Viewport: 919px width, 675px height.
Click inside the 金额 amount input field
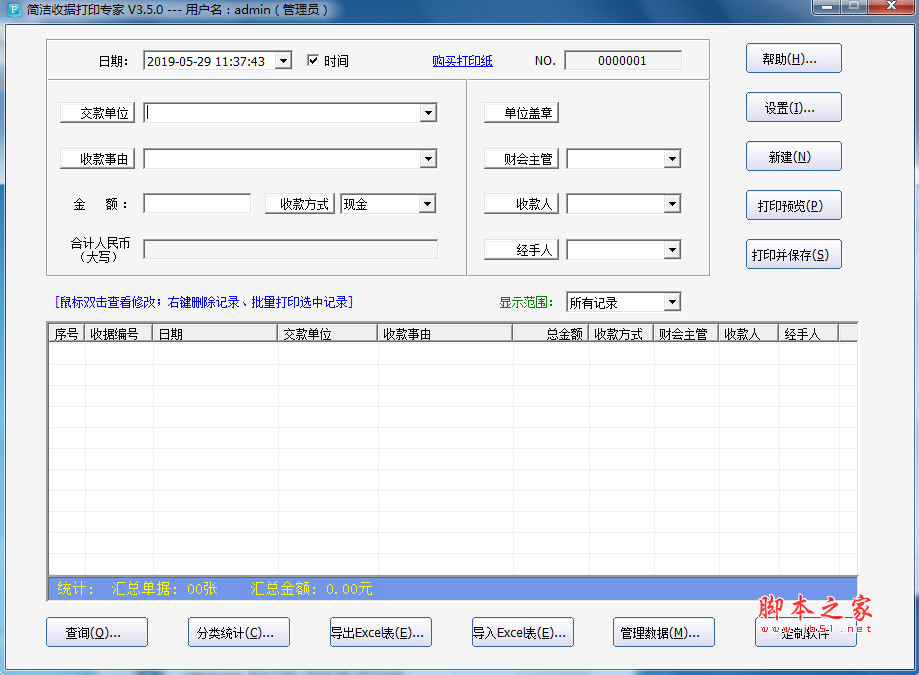[196, 203]
